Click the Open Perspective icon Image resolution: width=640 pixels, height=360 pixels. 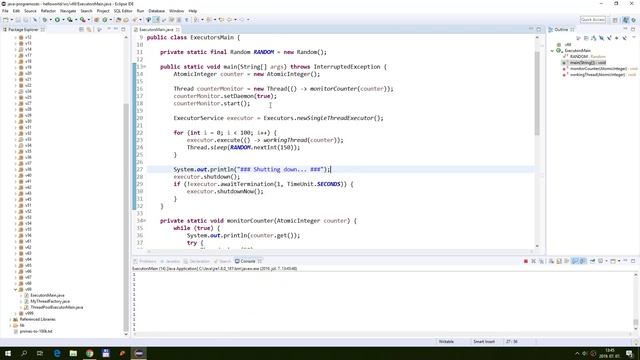615,20
